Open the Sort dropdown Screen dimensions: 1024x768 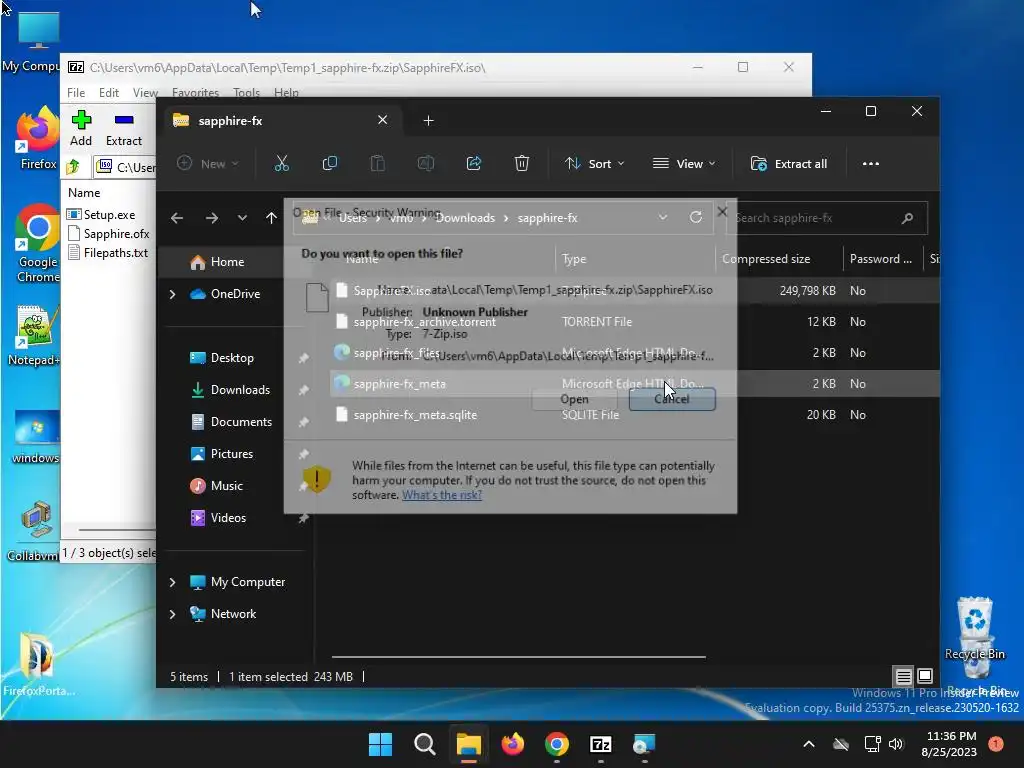[594, 164]
